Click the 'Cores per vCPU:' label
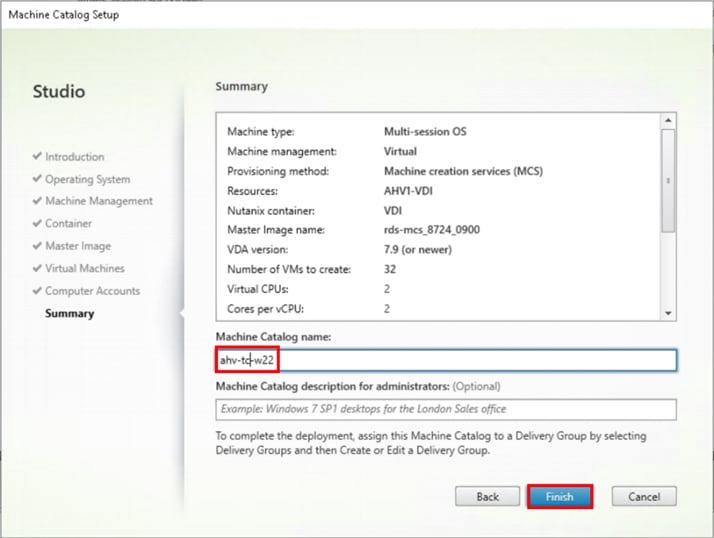The width and height of the screenshot is (714, 538). coord(265,309)
